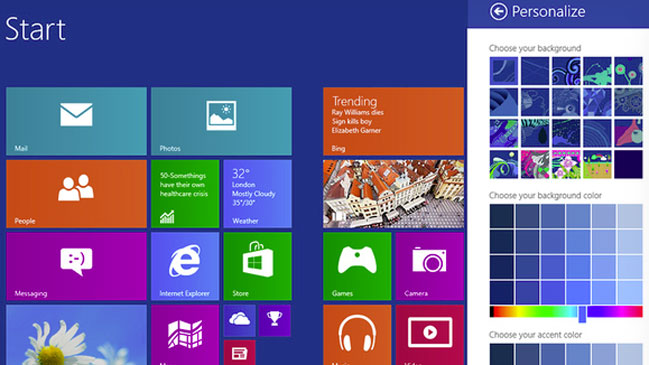The image size is (649, 365).
Task: Select the flowers background thumbnail in bottom row
Action: click(566, 164)
